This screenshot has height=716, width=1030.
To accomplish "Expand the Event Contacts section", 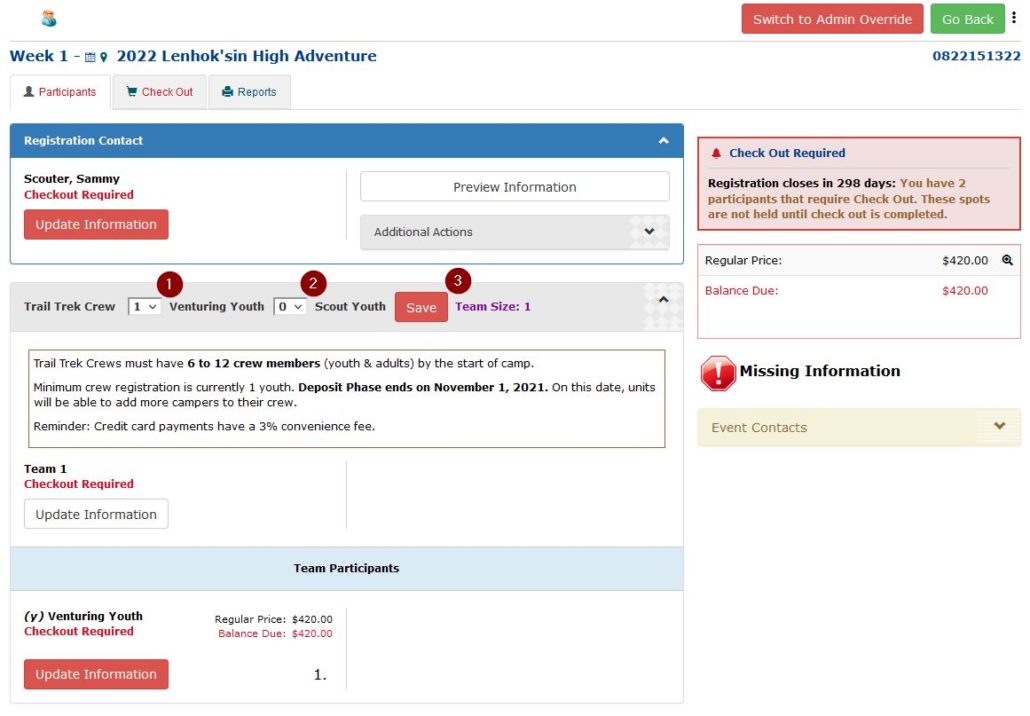I will point(859,428).
